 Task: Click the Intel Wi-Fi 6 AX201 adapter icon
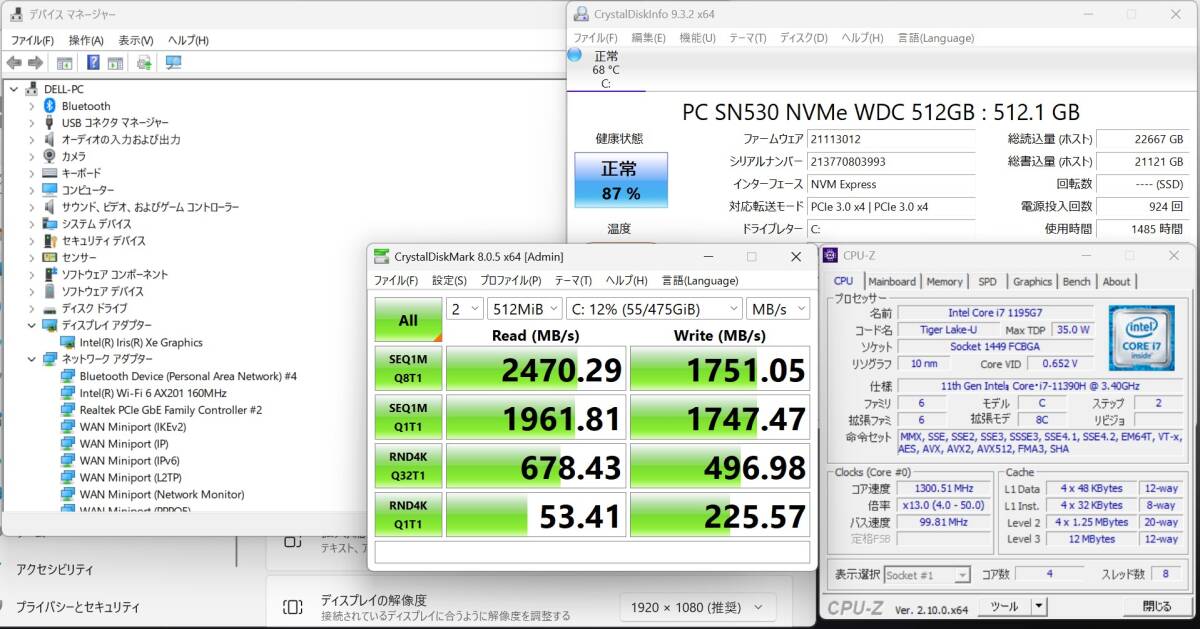point(68,393)
